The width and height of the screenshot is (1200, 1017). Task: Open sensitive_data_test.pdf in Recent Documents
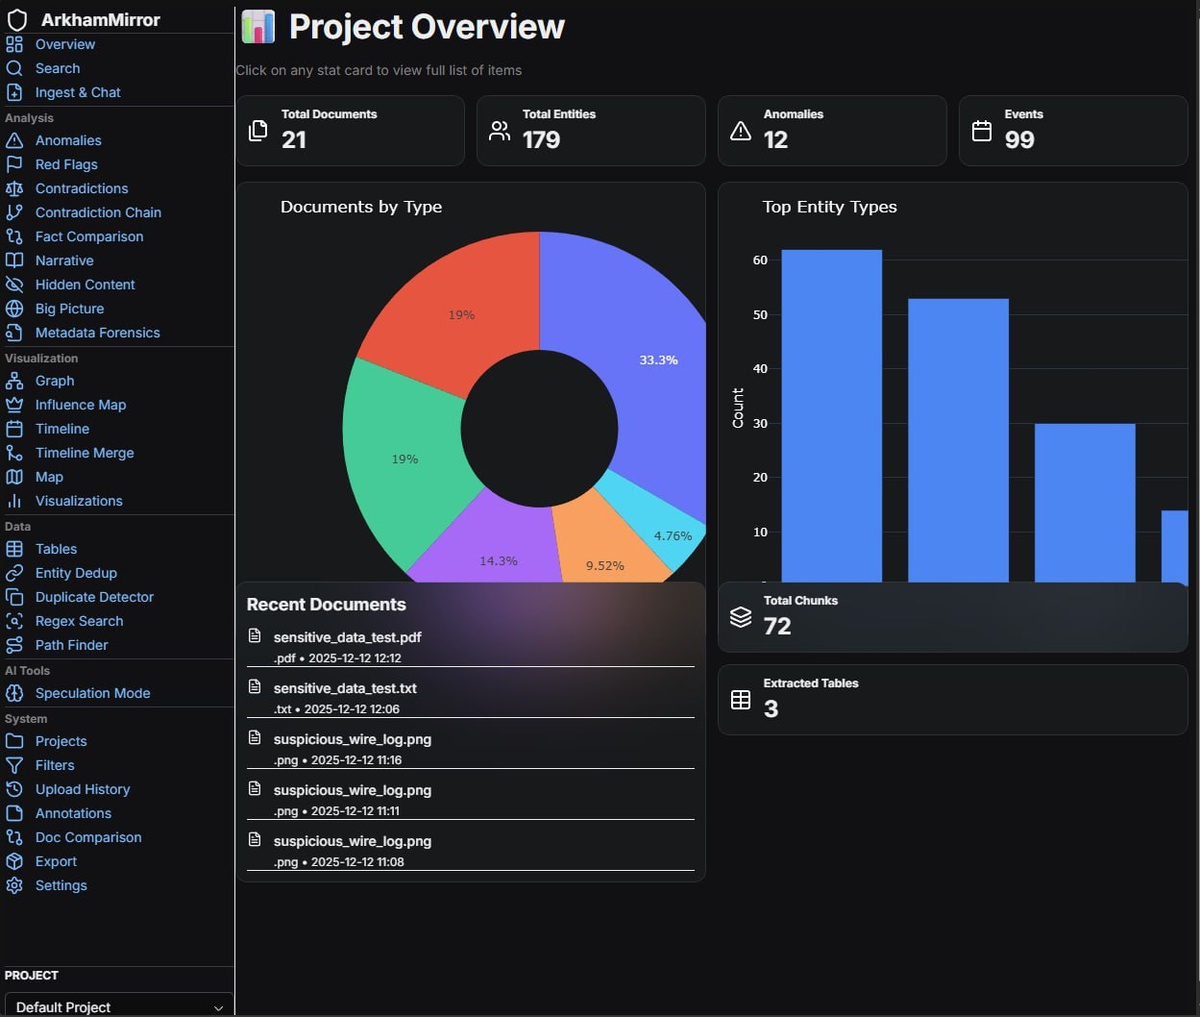[470, 646]
